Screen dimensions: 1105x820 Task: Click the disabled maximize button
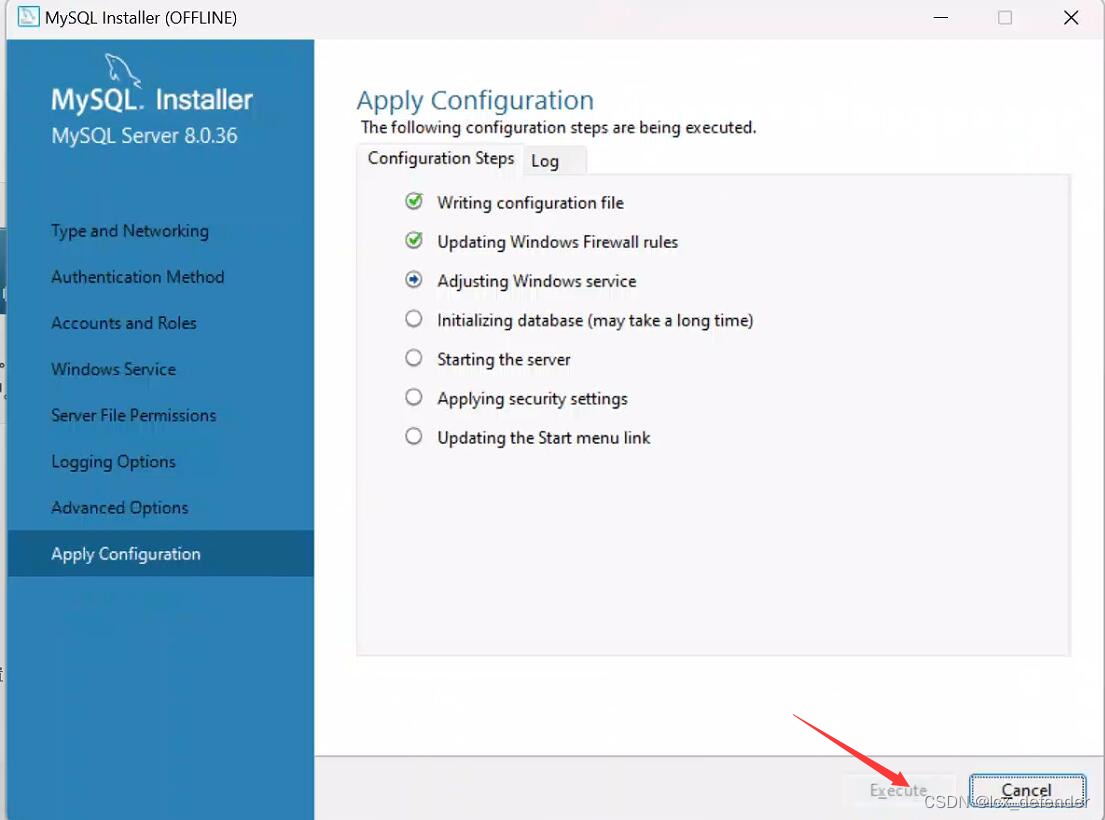(1005, 17)
